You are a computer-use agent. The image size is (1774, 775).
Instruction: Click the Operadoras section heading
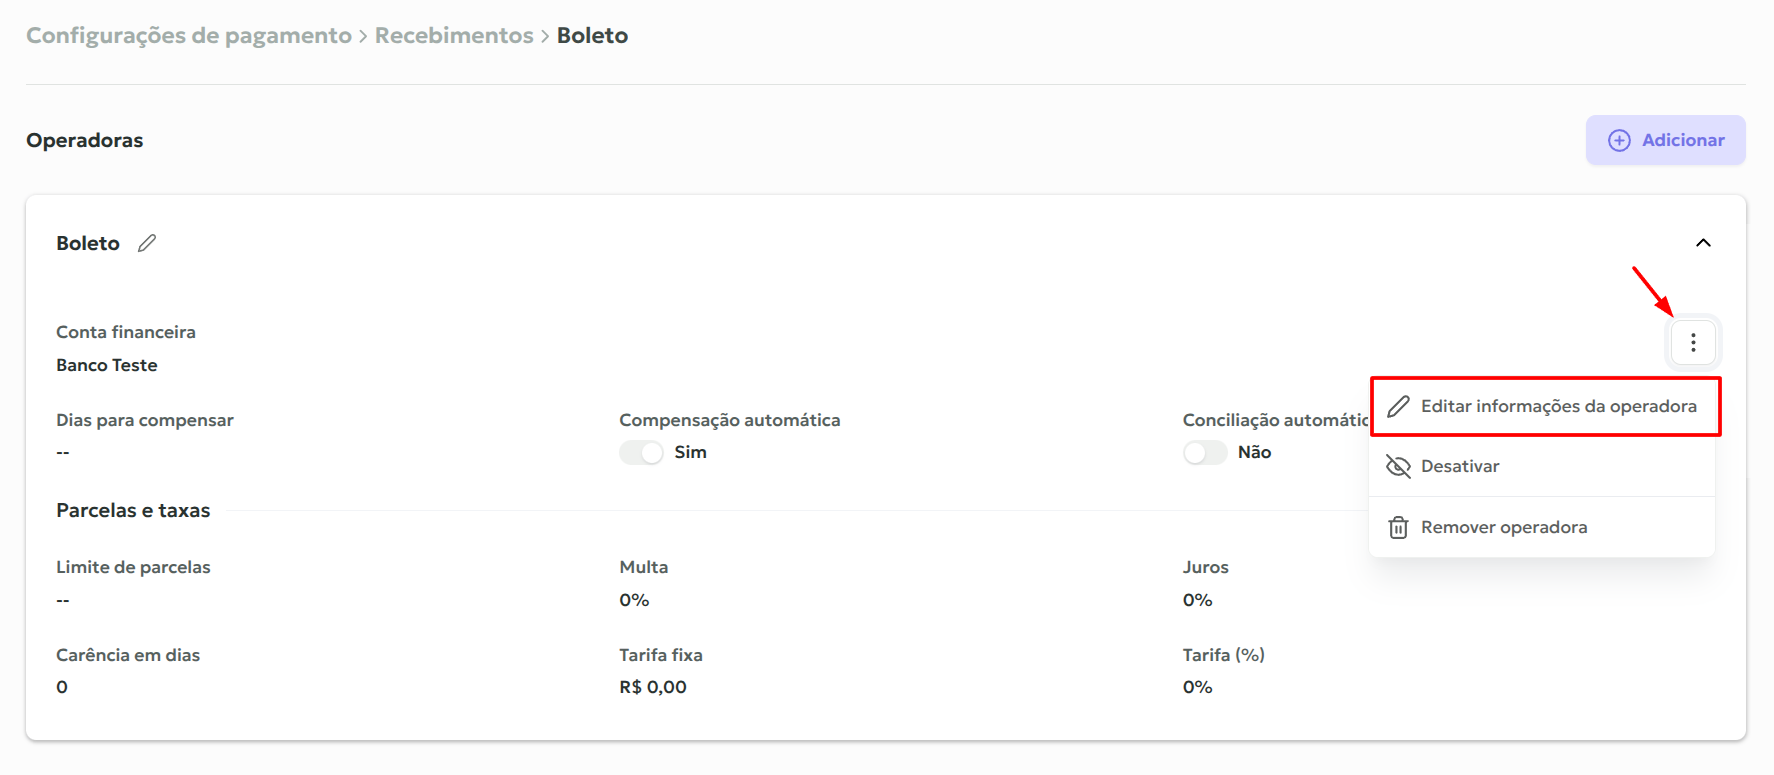click(x=85, y=141)
